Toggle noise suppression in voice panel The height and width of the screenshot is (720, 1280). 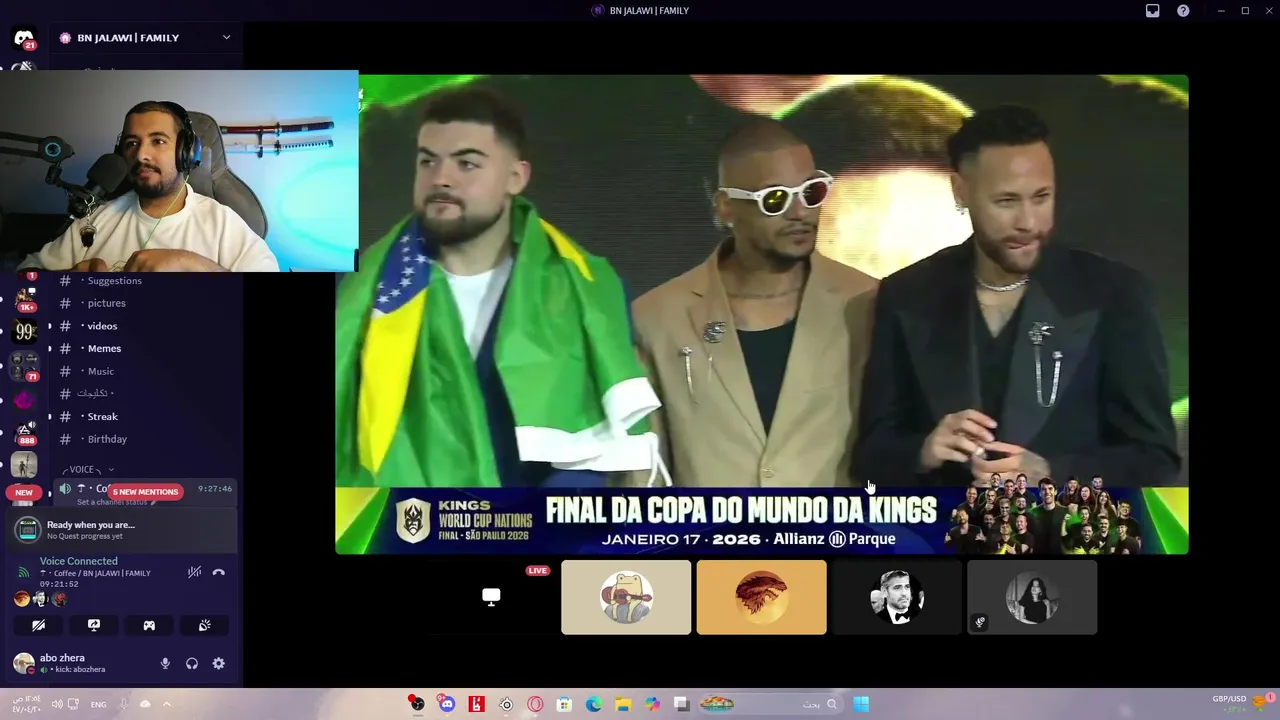click(194, 572)
